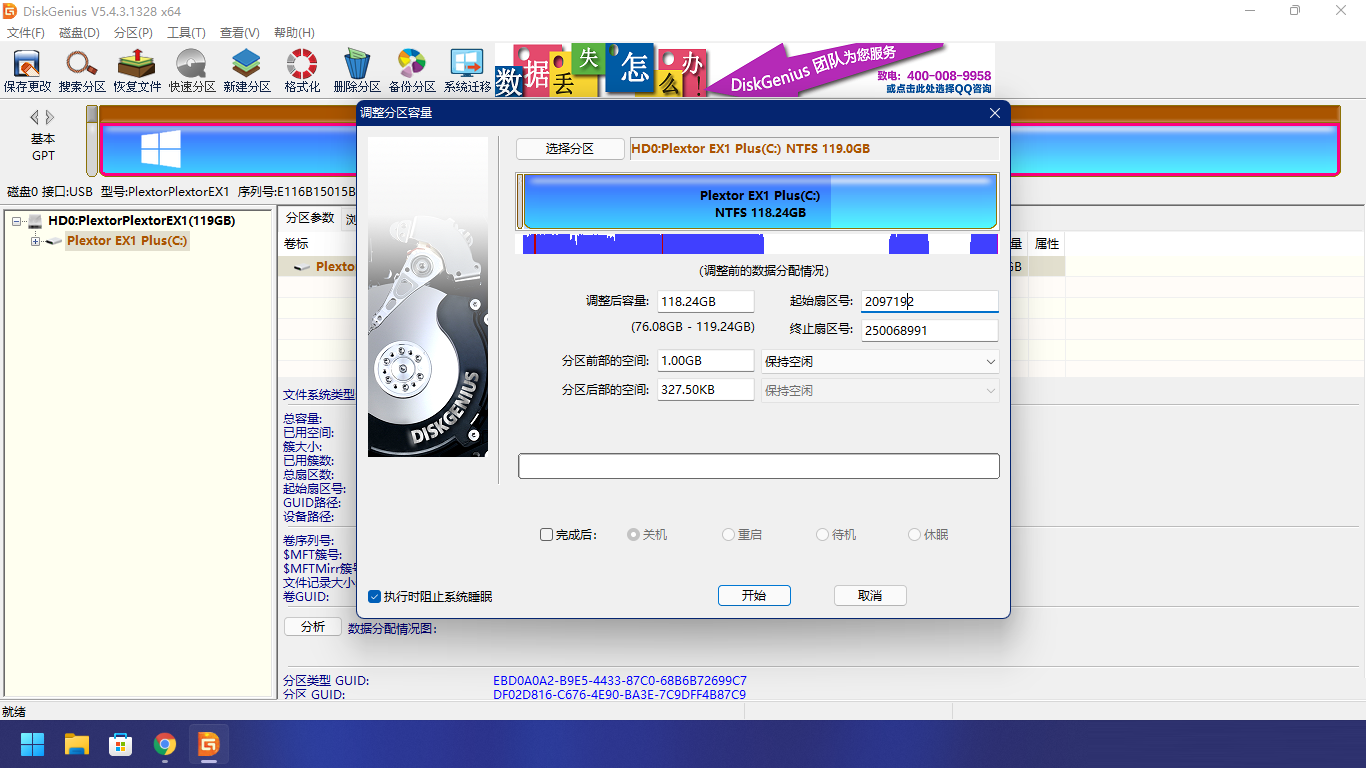1366x768 pixels.
Task: Click the Windows logo on the disk map
Action: point(161,149)
